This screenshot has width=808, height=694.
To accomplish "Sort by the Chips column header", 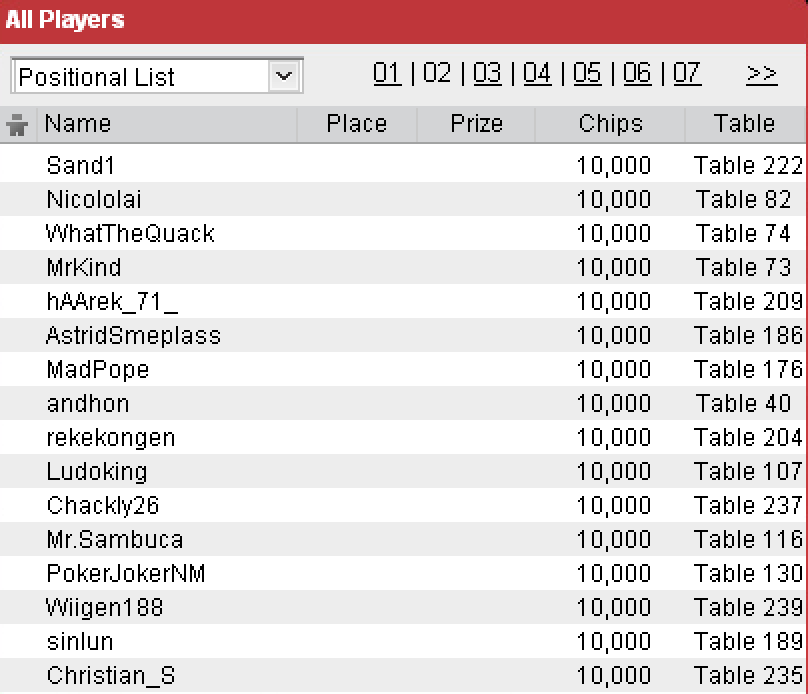I will tap(610, 125).
